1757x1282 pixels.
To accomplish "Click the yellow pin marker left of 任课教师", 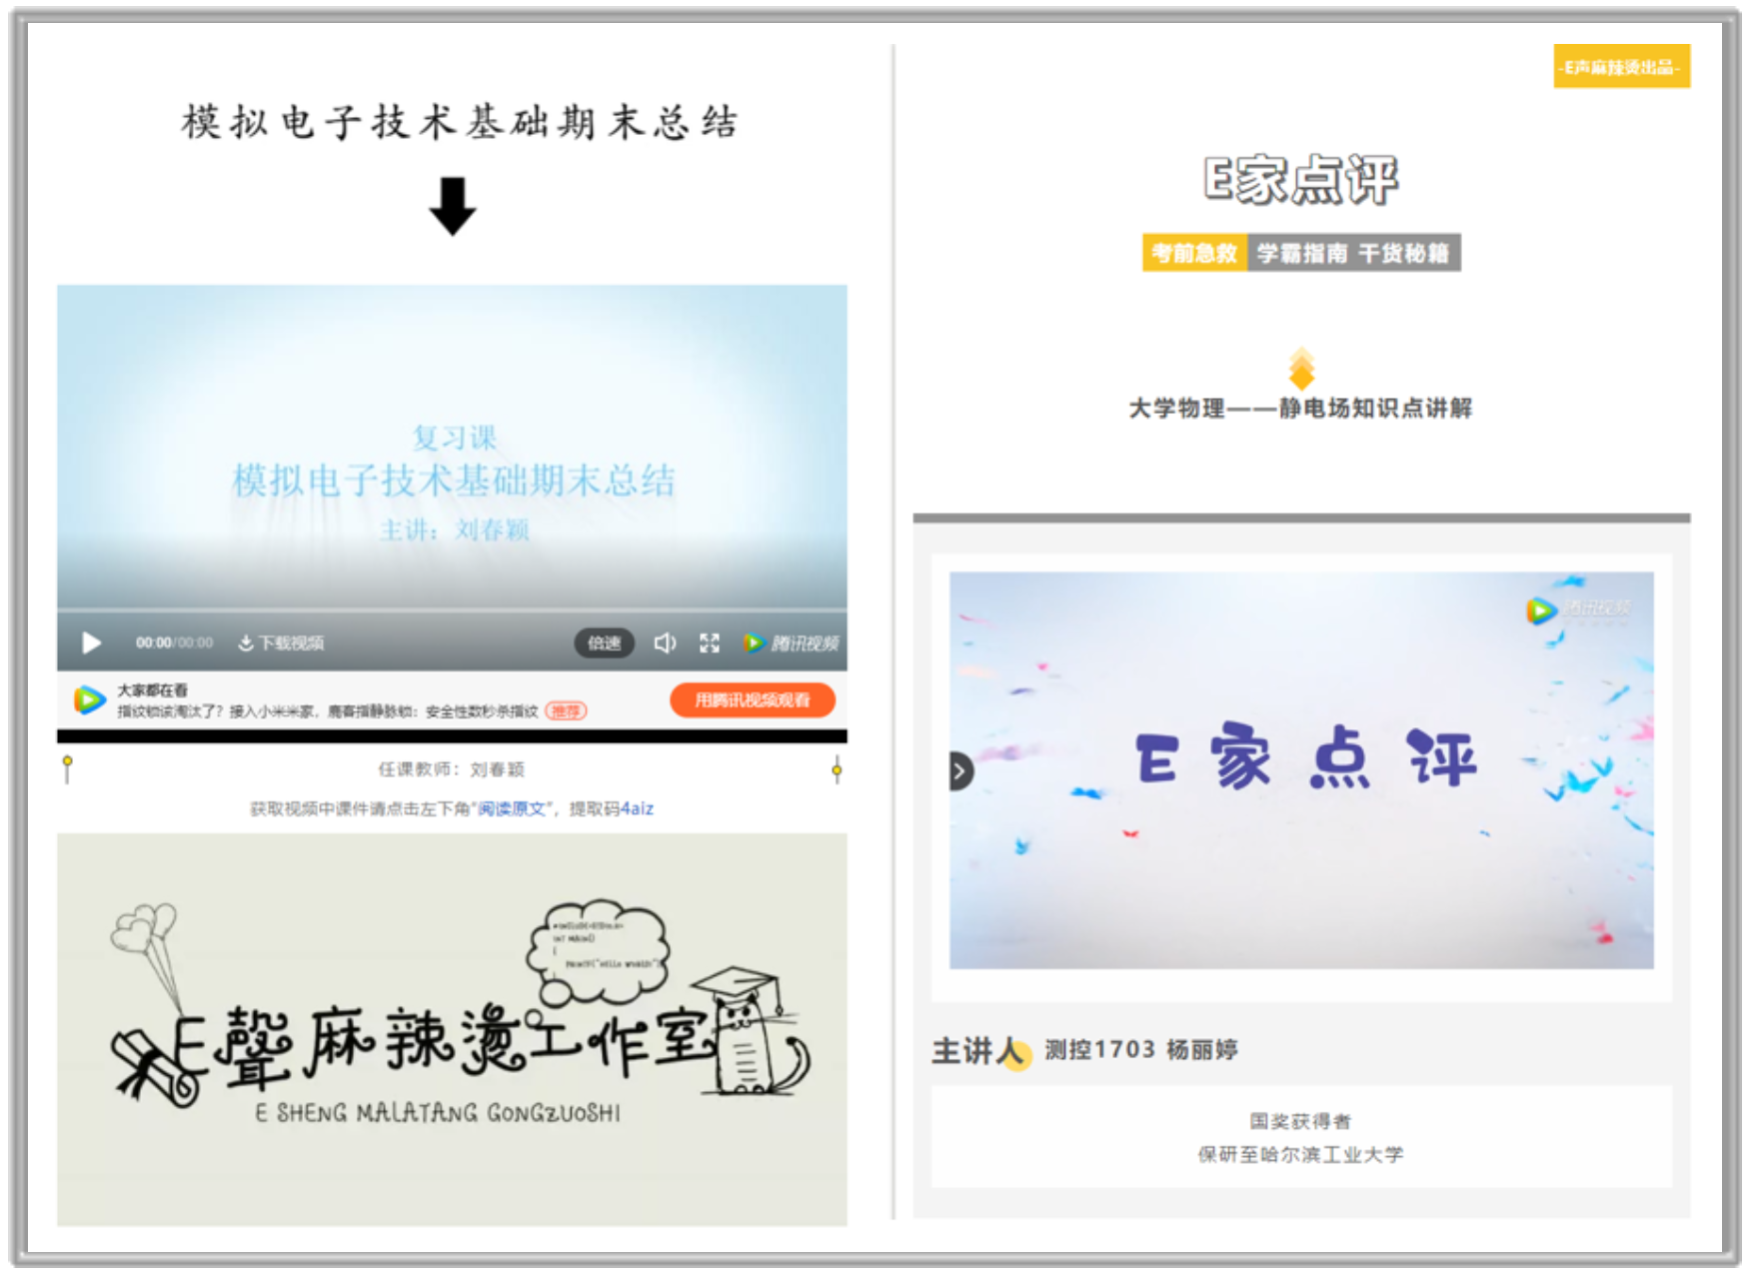I will (x=67, y=768).
